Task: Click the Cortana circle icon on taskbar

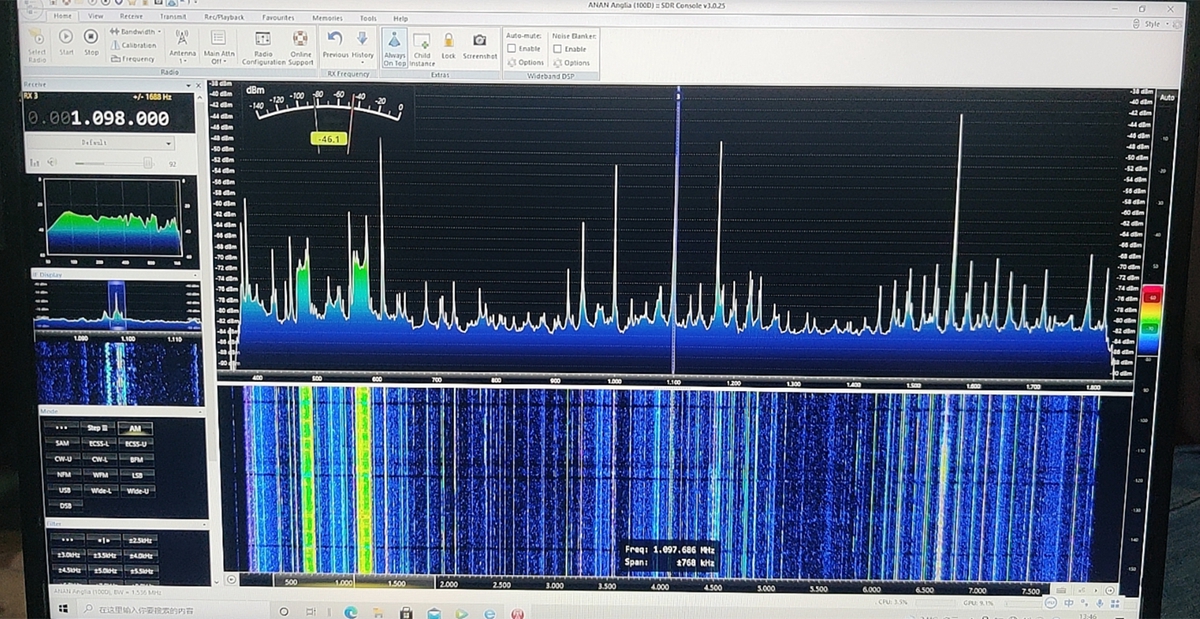Action: coord(284,612)
